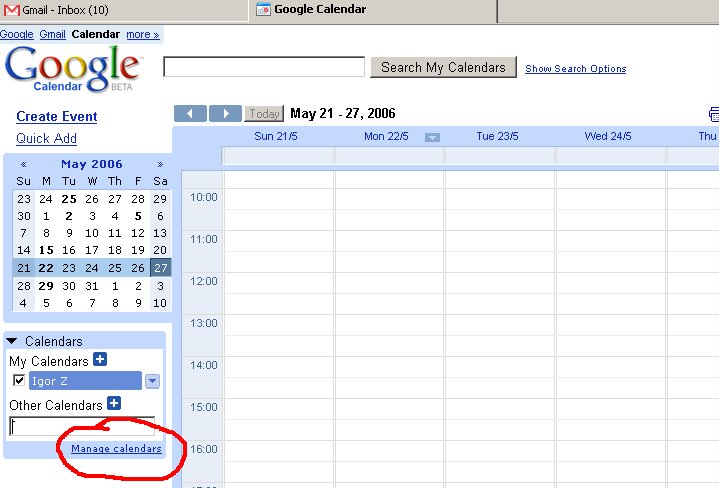Click the Wednesday 14:00 time slot
Image resolution: width=719 pixels, height=488 pixels.
pos(611,367)
